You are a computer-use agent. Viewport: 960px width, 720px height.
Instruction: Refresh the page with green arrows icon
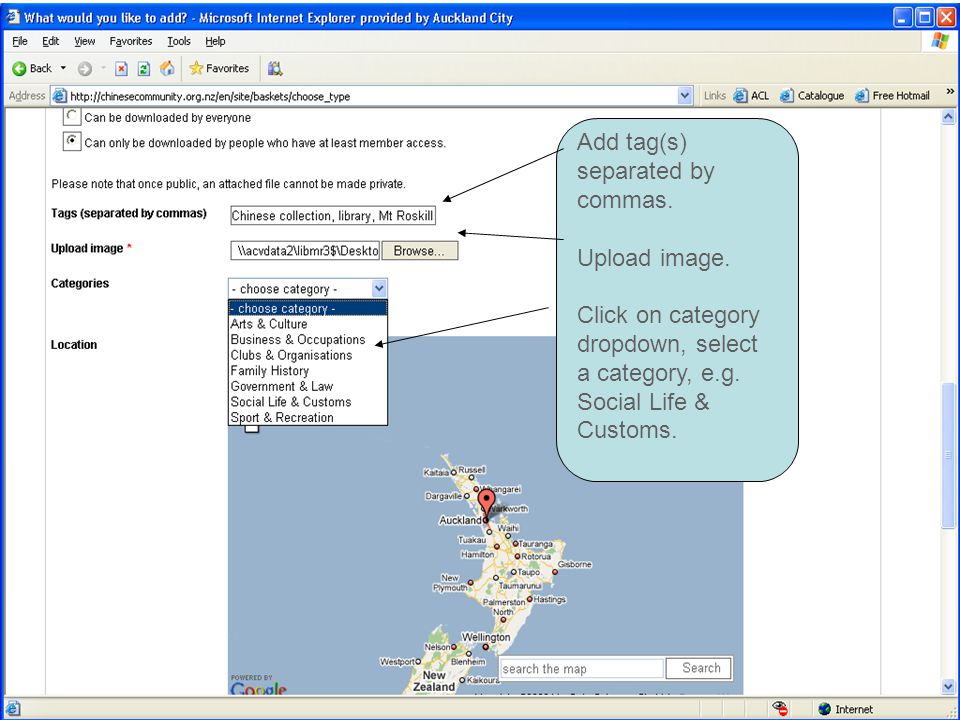pyautogui.click(x=144, y=69)
